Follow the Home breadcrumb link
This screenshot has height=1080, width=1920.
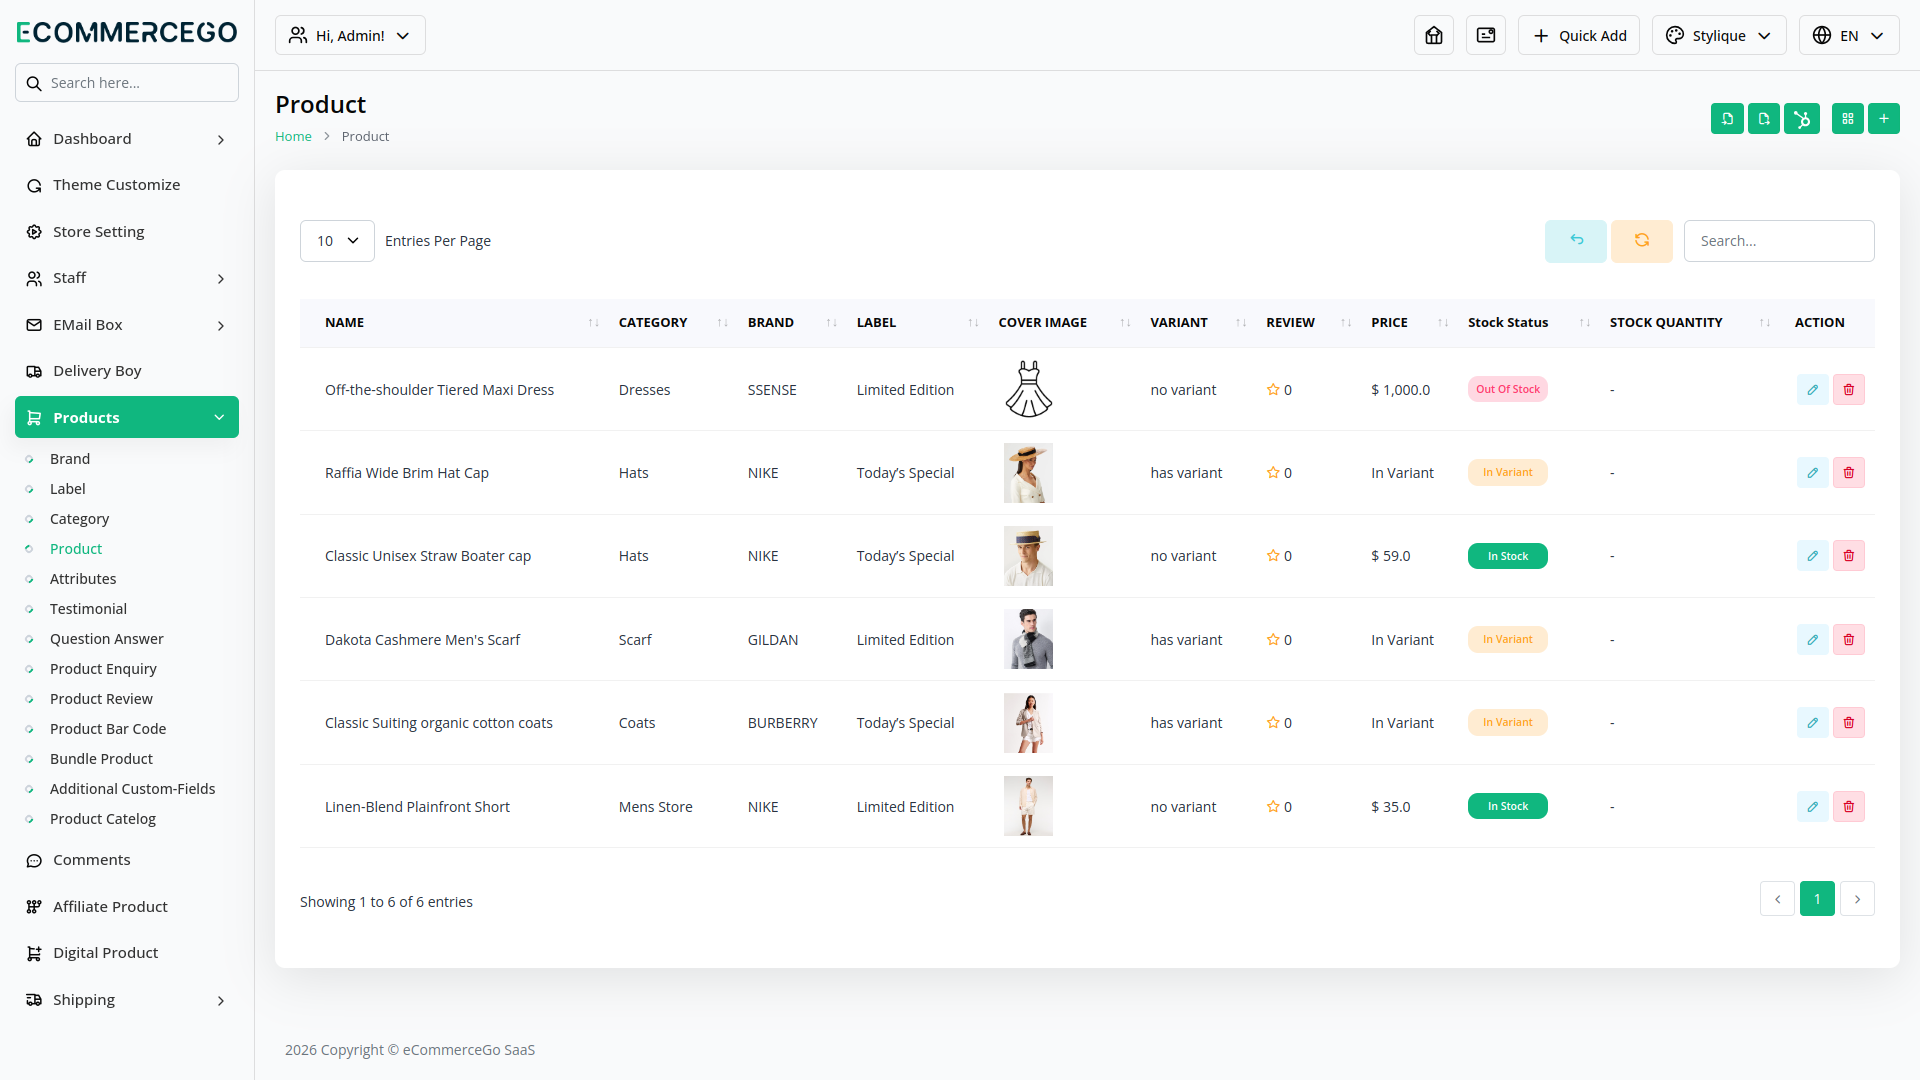click(293, 136)
